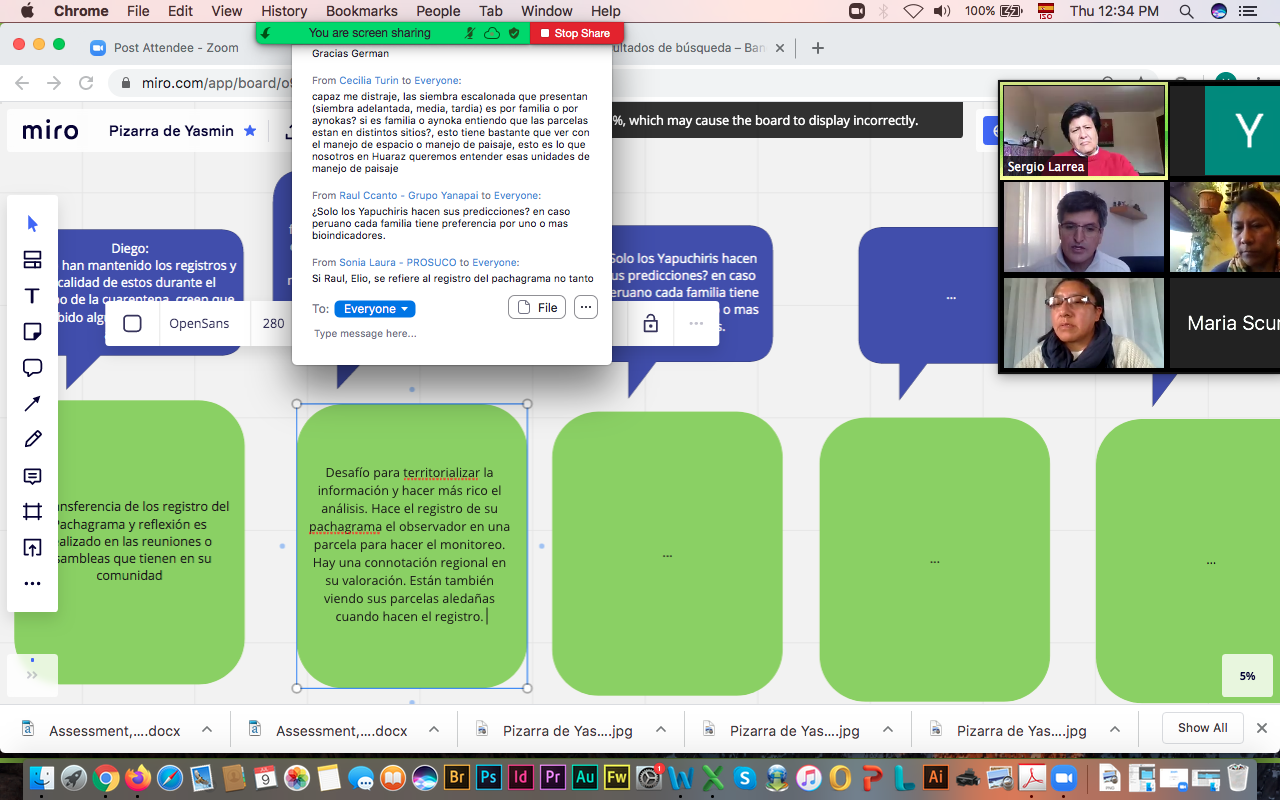Image resolution: width=1280 pixels, height=800 pixels.
Task: Click the 5% zoom level indicator
Action: click(1247, 676)
